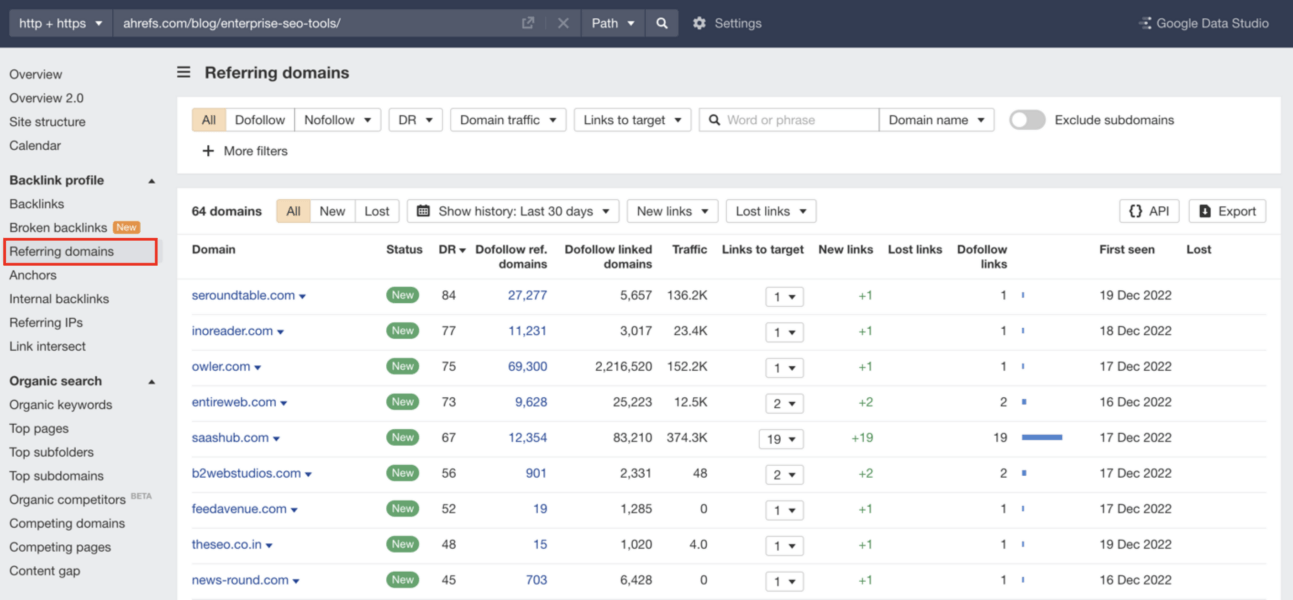Click the search magnifier icon next to Path
1293x600 pixels.
[661, 22]
